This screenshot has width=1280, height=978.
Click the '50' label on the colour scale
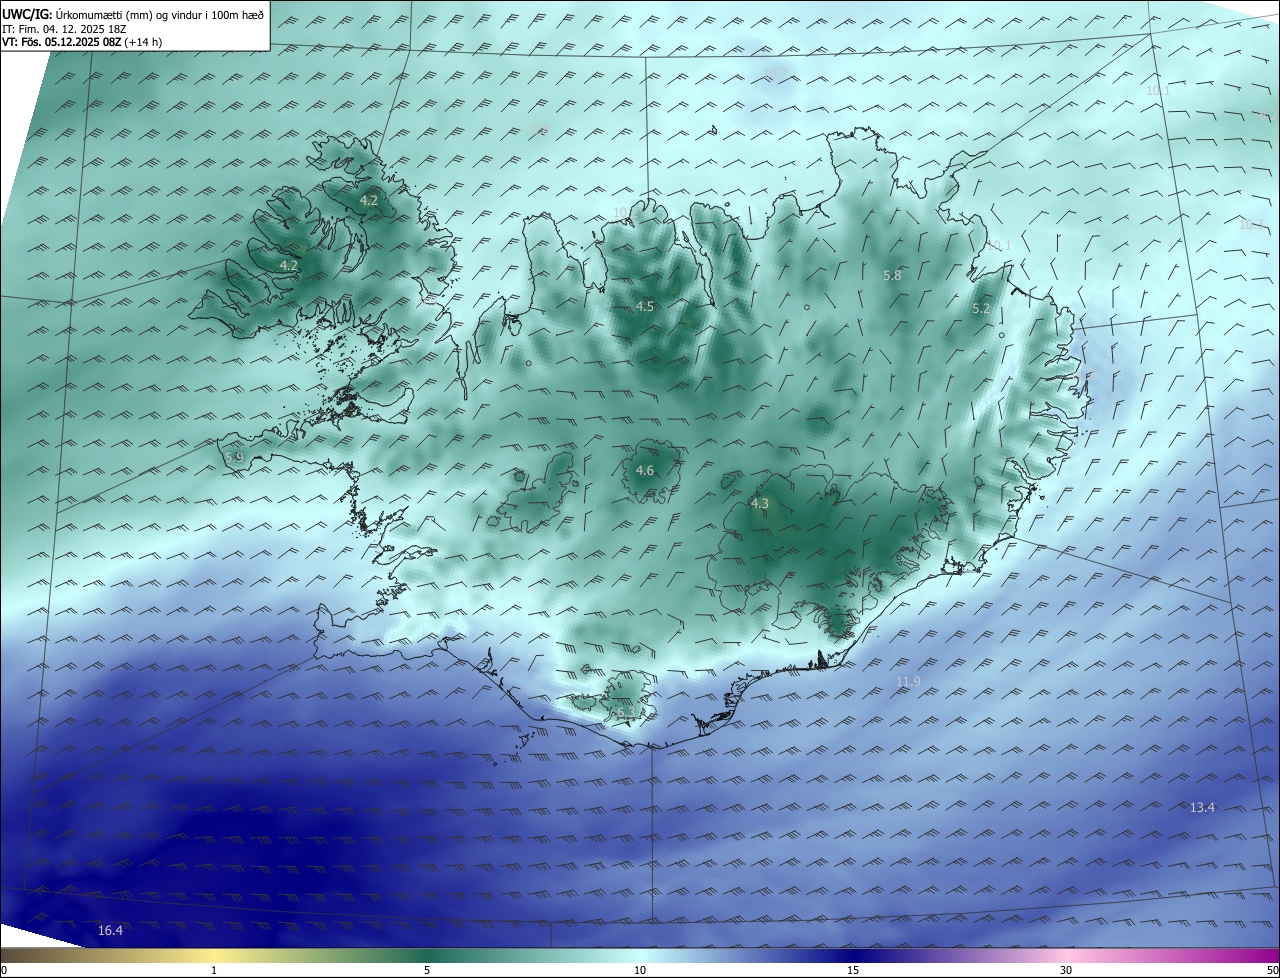(1272, 970)
